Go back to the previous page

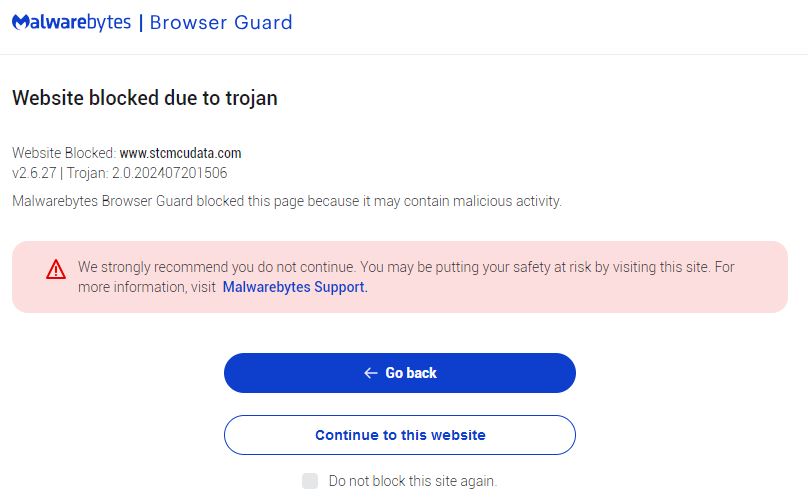[399, 373]
